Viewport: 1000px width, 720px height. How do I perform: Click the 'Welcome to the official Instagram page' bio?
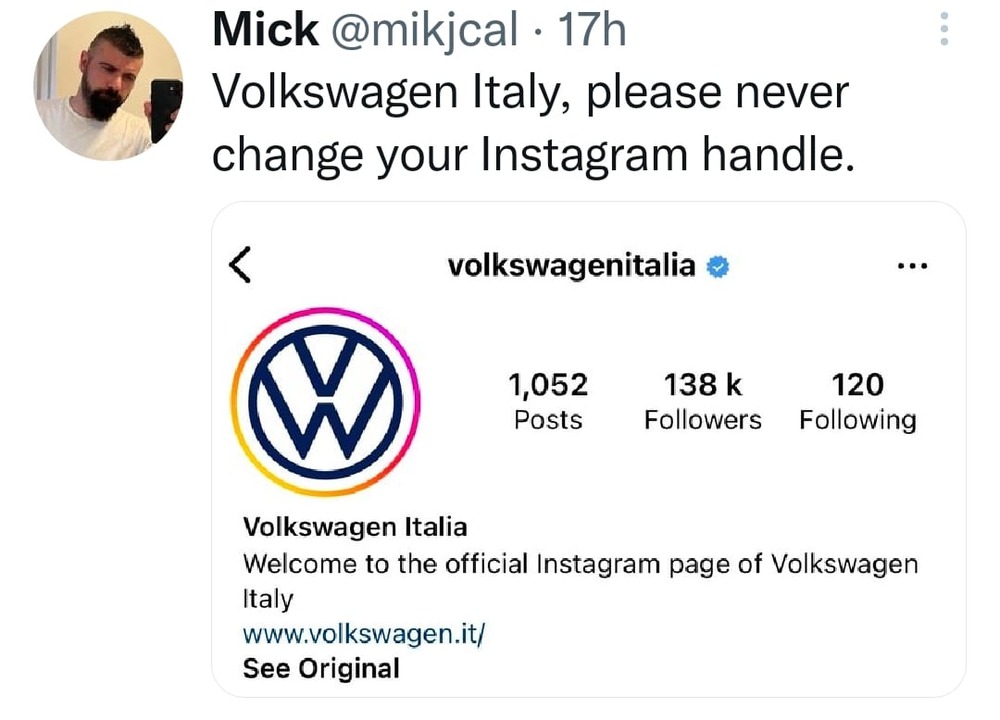click(x=580, y=563)
